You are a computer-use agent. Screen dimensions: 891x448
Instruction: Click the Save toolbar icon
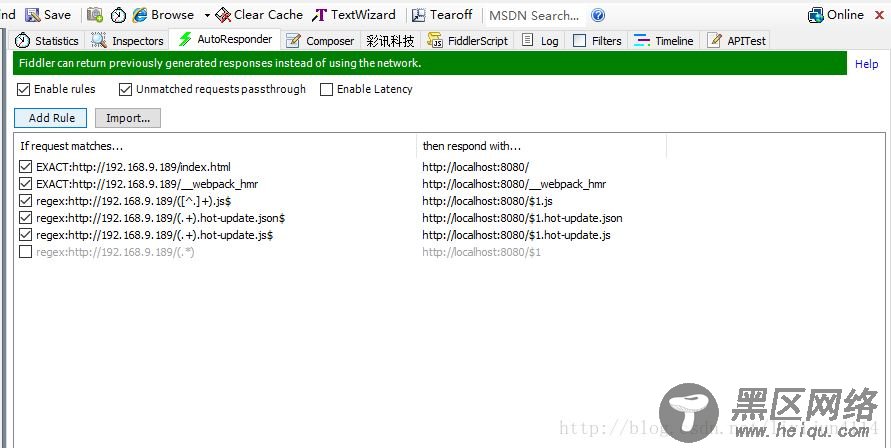click(33, 15)
